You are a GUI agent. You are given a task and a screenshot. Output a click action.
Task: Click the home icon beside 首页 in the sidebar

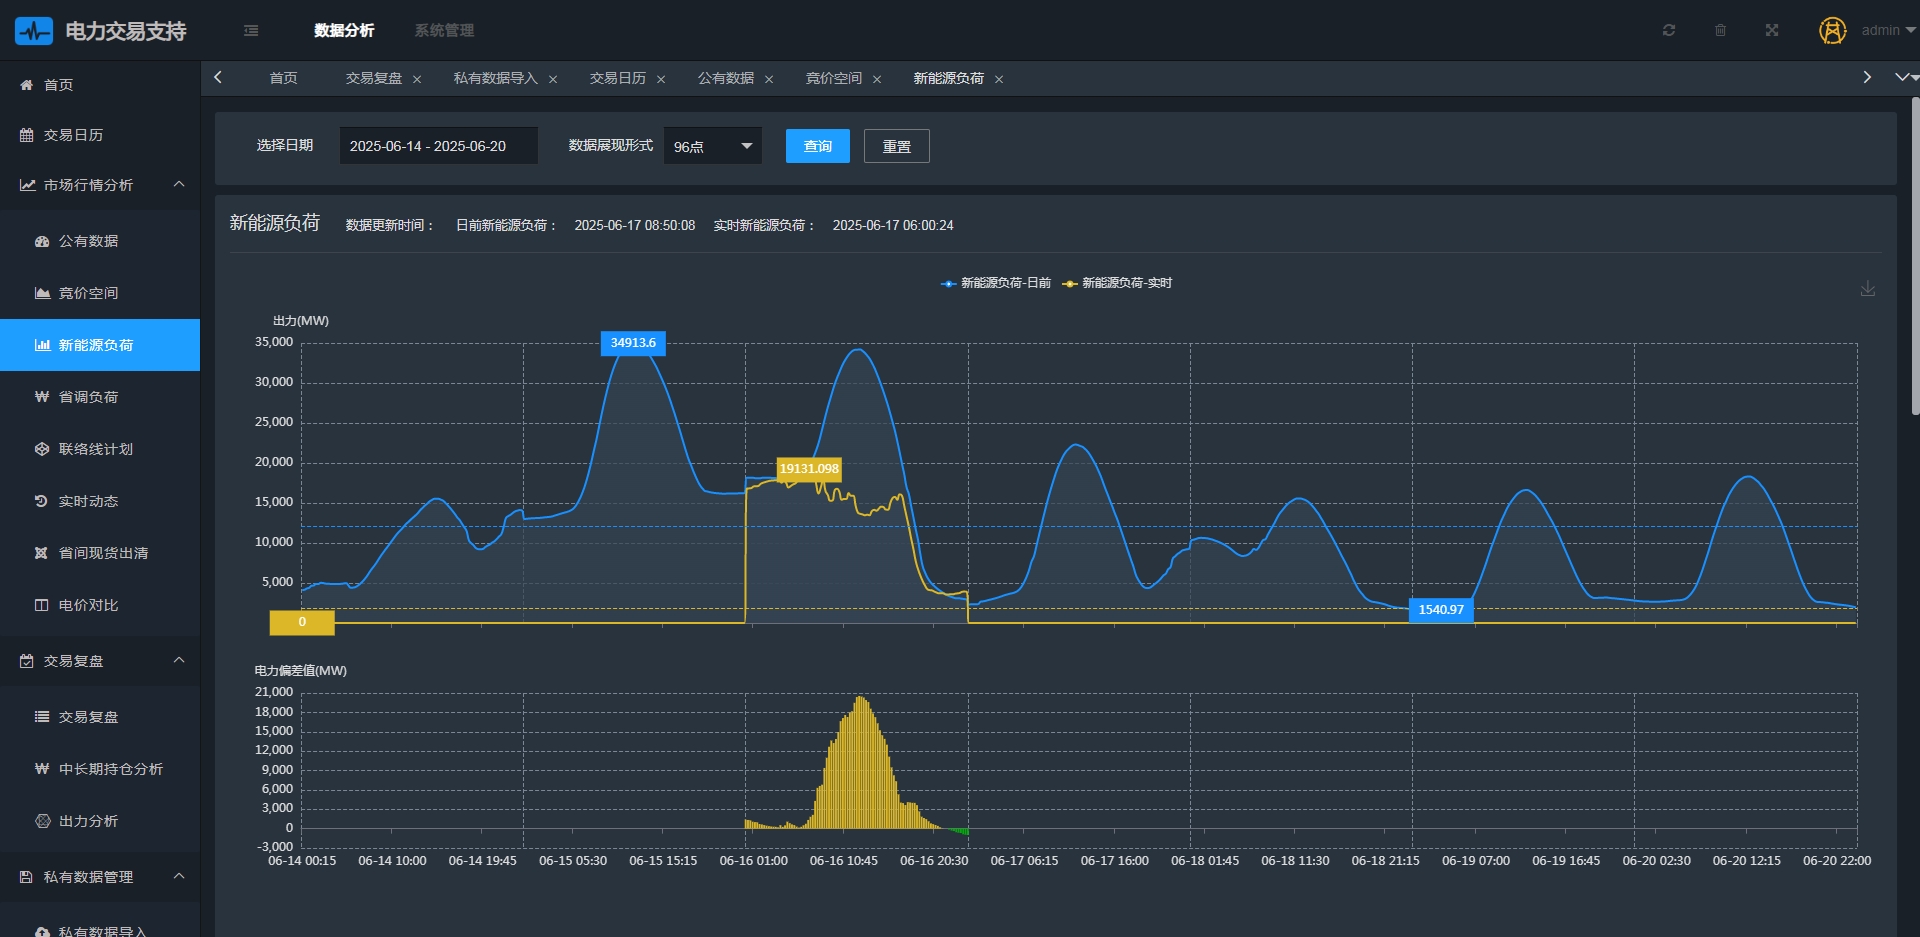[27, 85]
